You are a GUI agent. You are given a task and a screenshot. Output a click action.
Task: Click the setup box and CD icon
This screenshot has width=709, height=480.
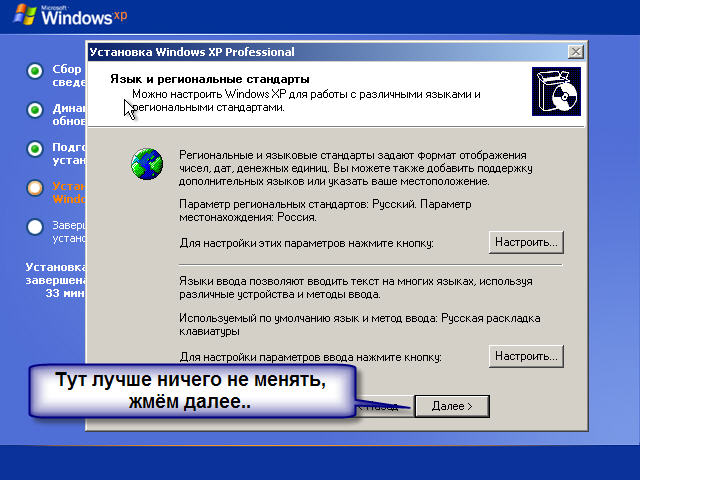[x=556, y=91]
